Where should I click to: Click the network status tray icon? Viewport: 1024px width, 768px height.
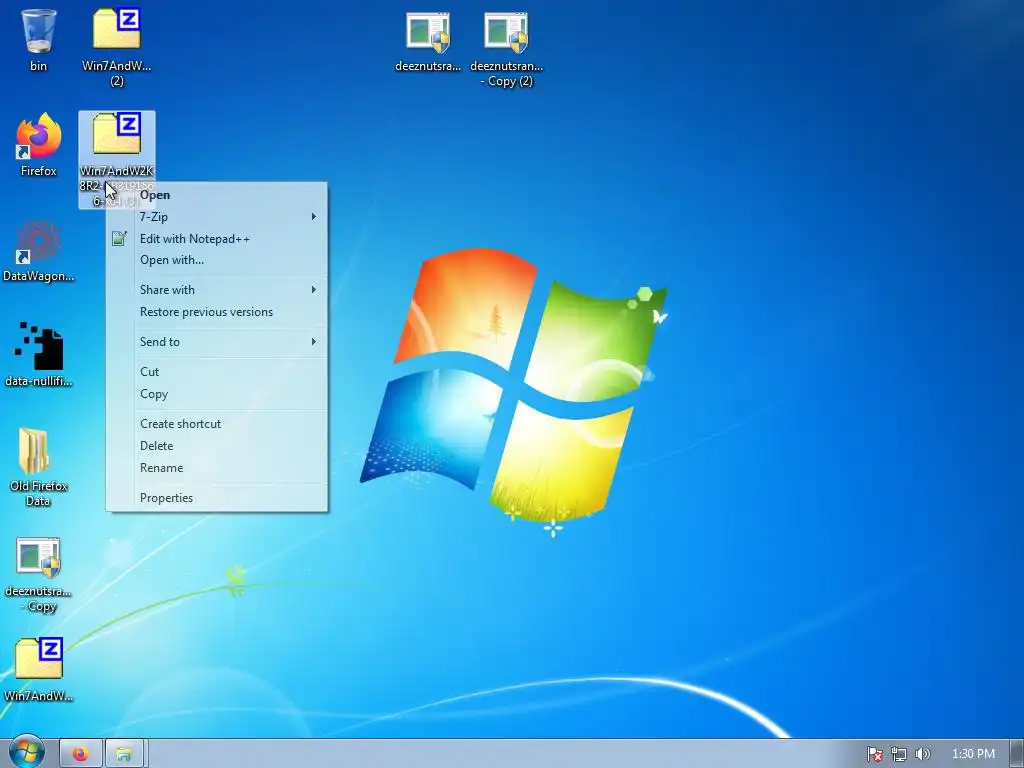899,754
